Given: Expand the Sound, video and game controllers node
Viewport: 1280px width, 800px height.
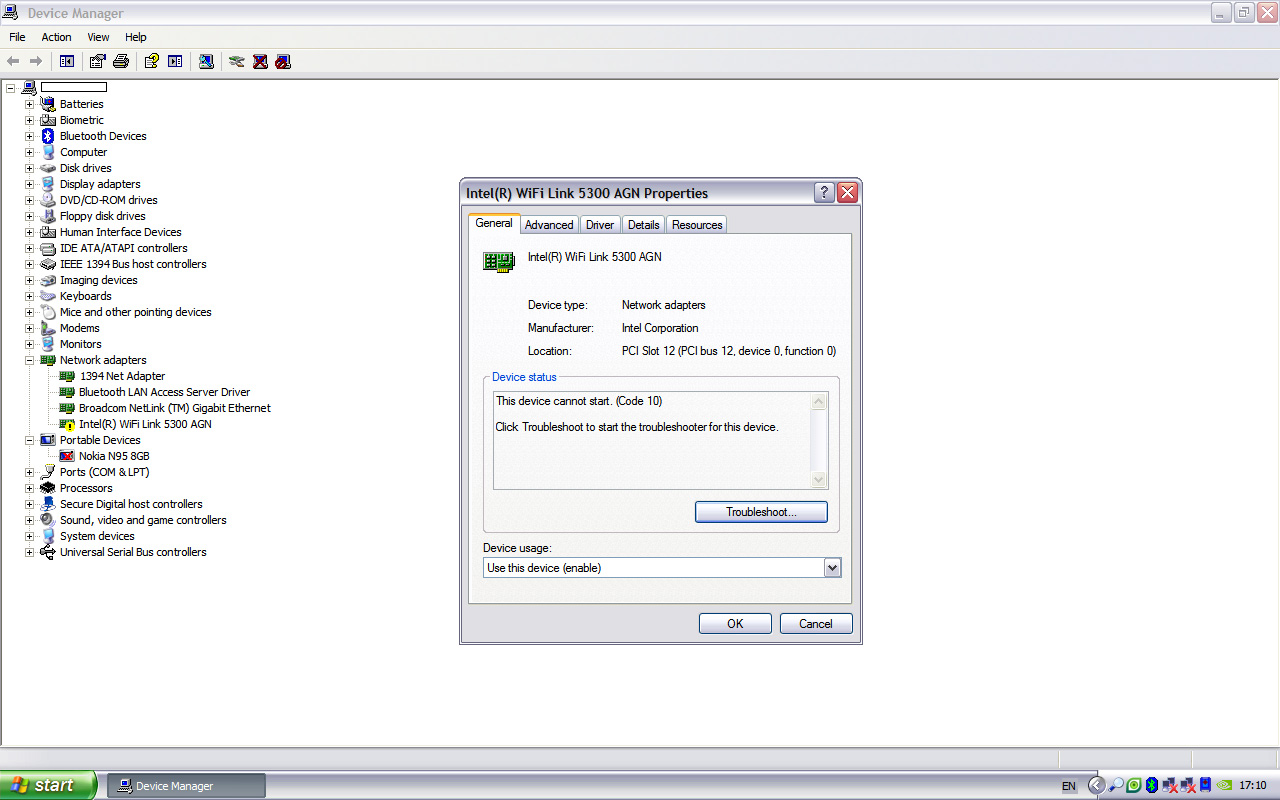Looking at the screenshot, I should click(x=29, y=520).
